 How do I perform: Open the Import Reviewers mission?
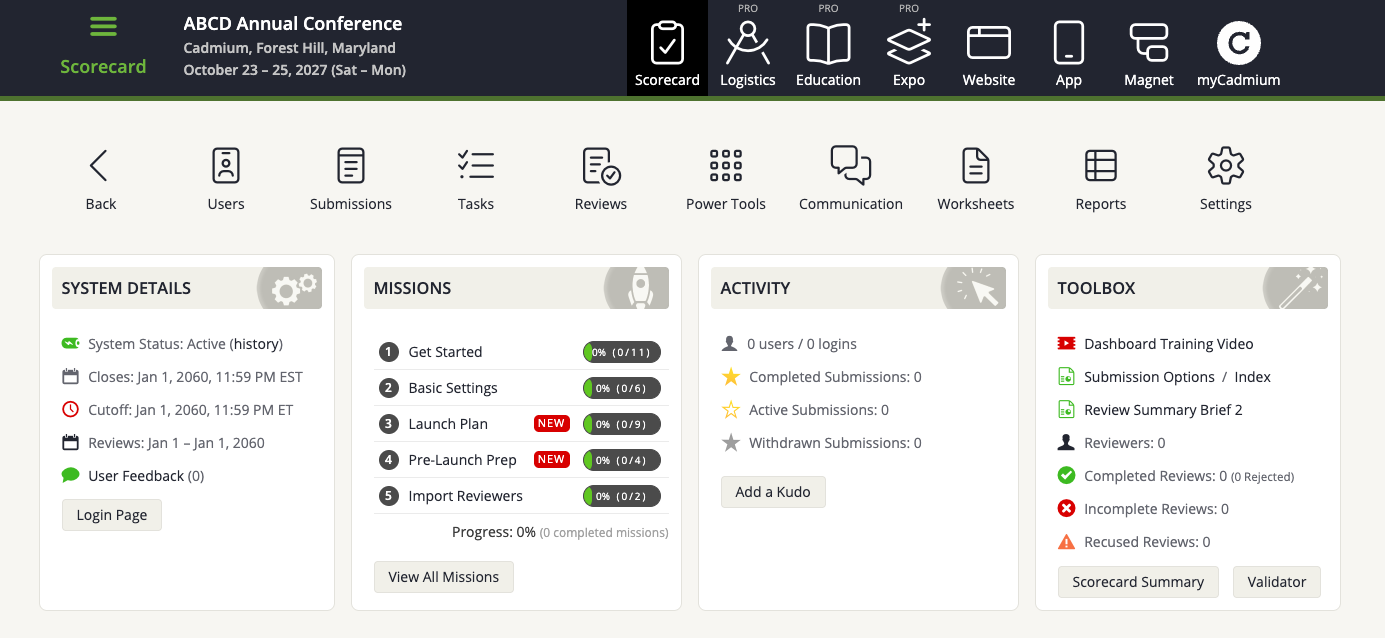[x=465, y=496]
